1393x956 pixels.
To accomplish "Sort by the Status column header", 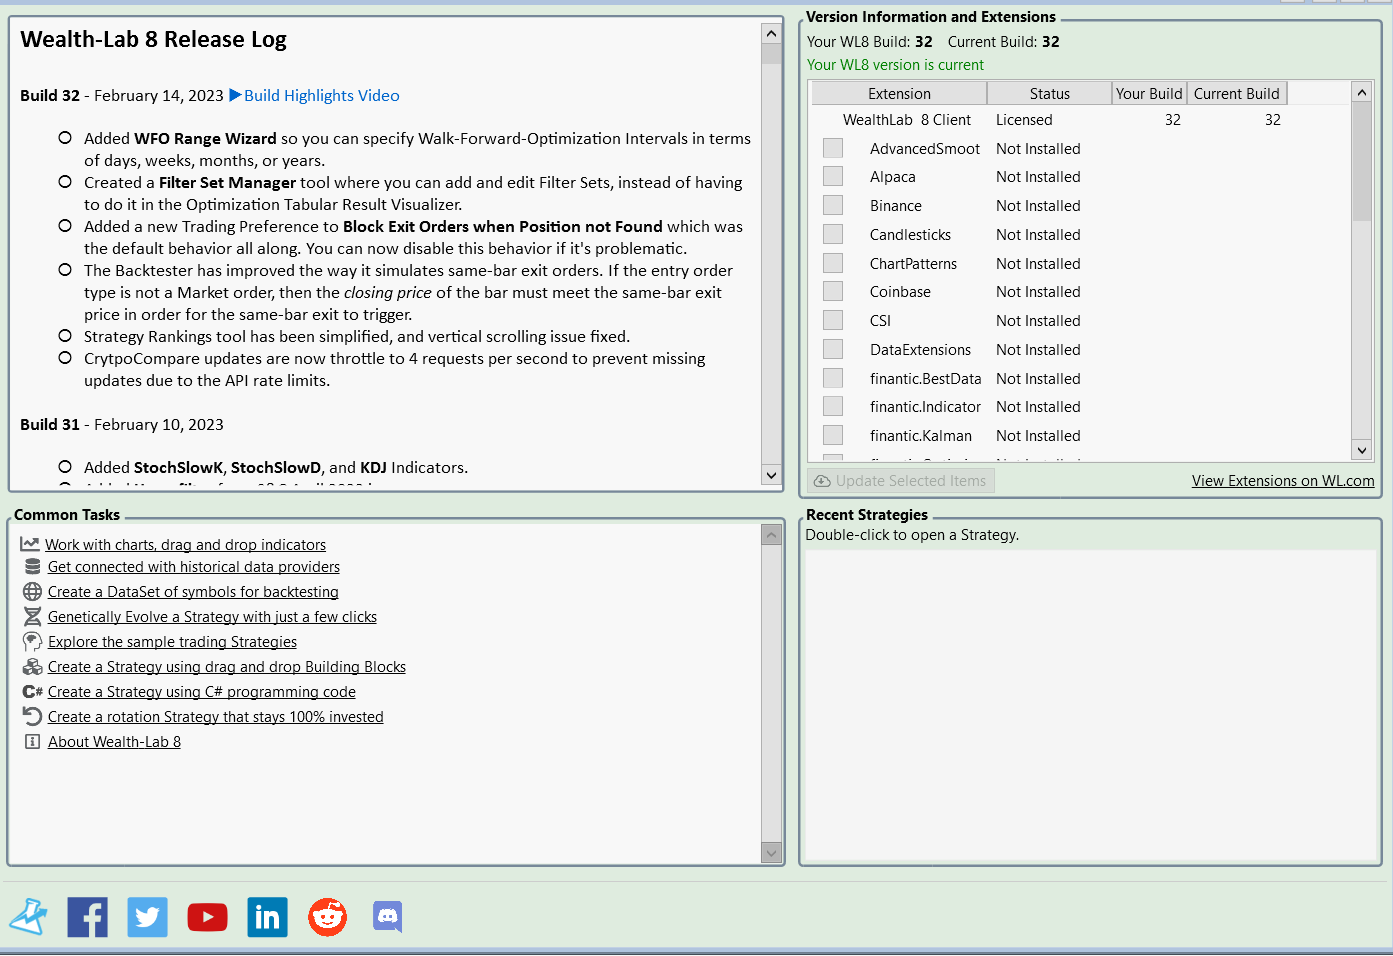I will tap(1049, 93).
